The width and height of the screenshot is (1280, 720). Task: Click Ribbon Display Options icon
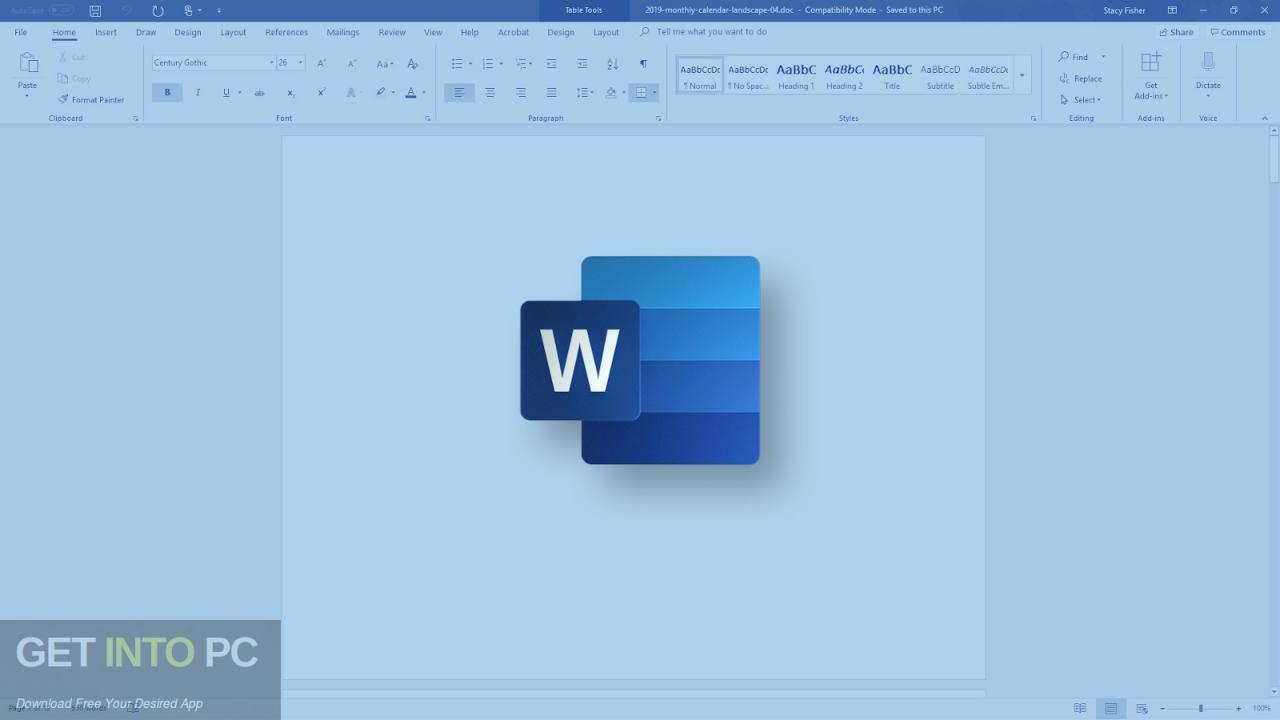point(1172,10)
